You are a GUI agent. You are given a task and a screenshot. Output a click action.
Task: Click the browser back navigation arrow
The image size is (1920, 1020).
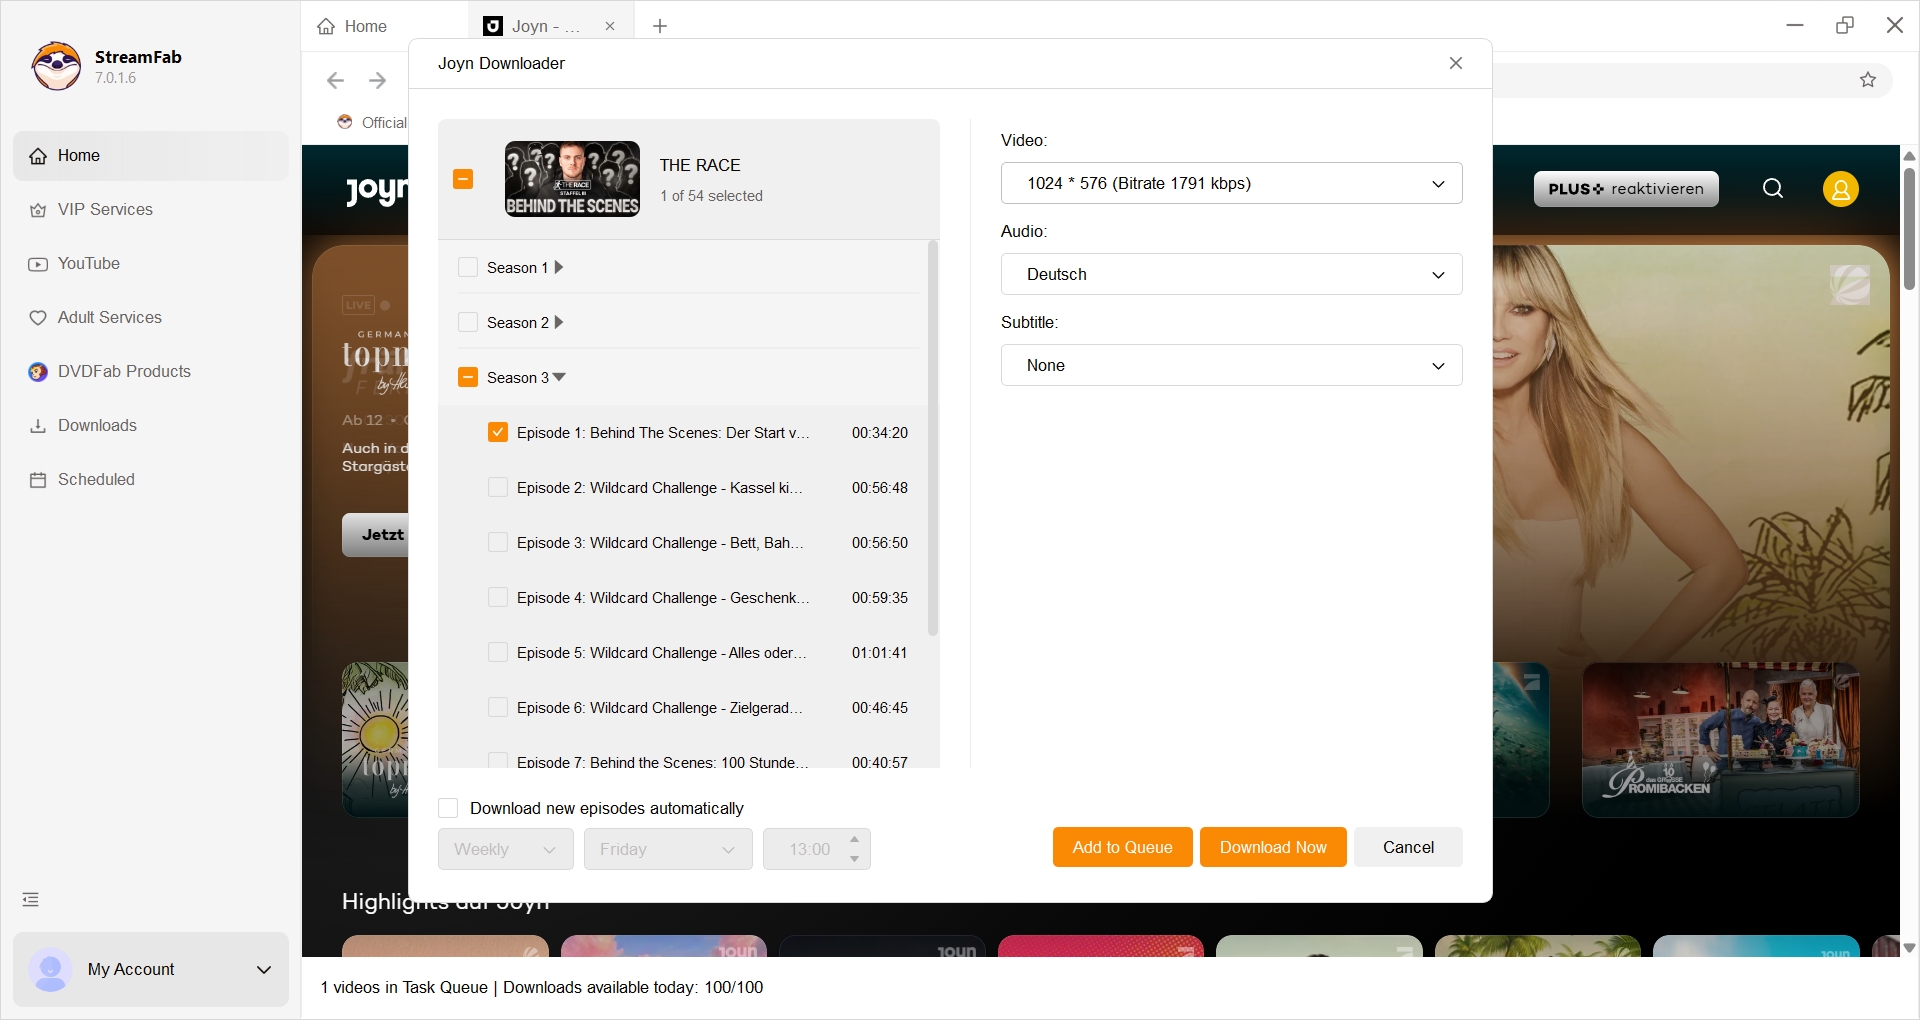[334, 80]
